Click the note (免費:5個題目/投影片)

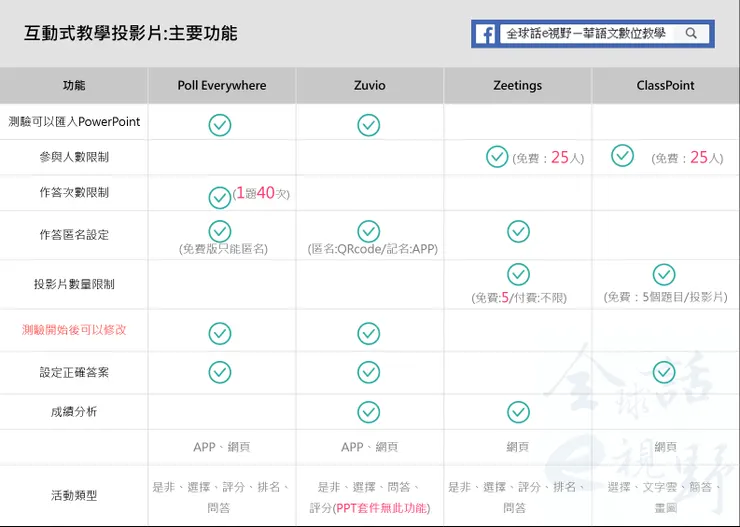665,297
